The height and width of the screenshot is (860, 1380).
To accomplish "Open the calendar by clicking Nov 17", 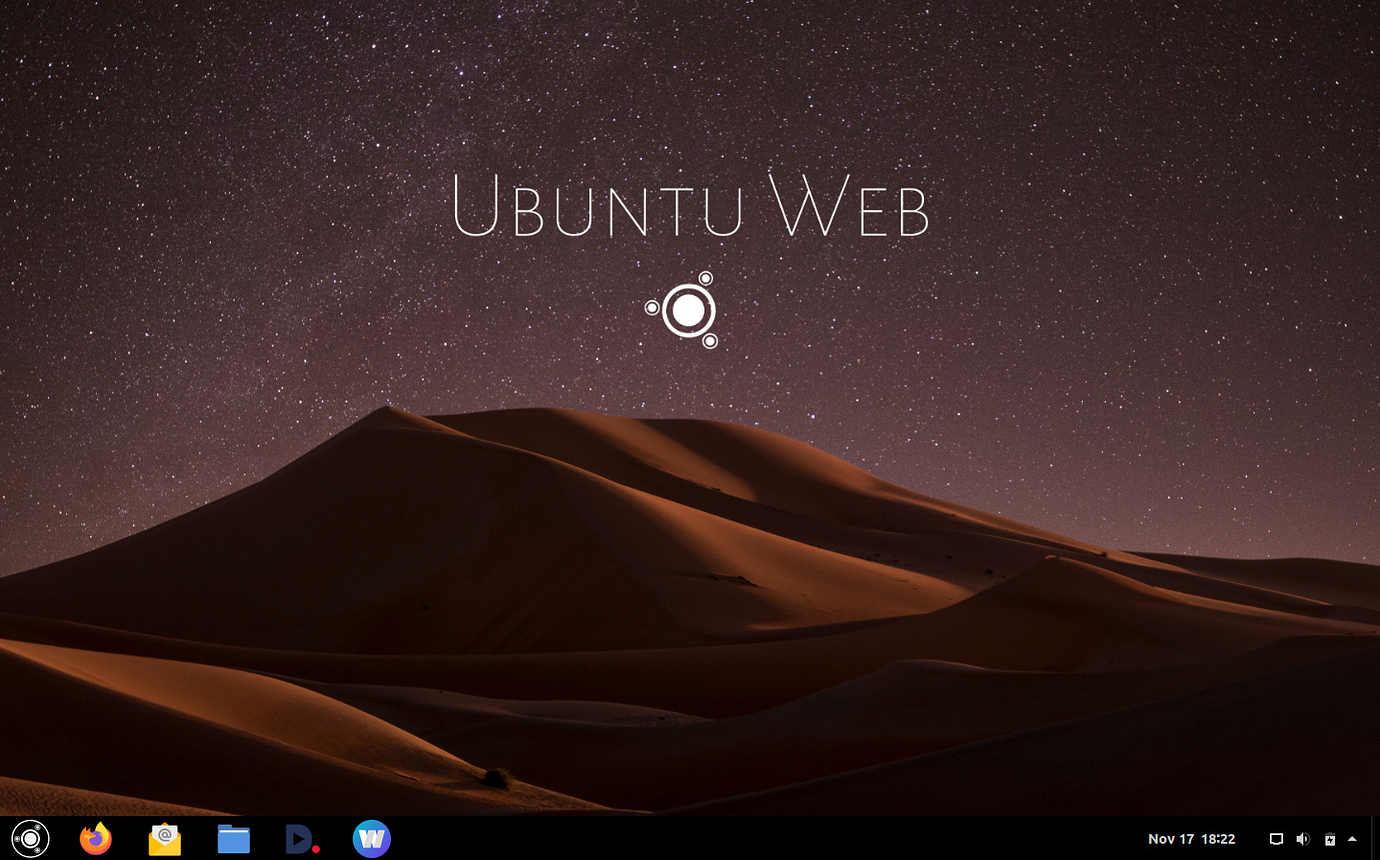I will click(1170, 839).
